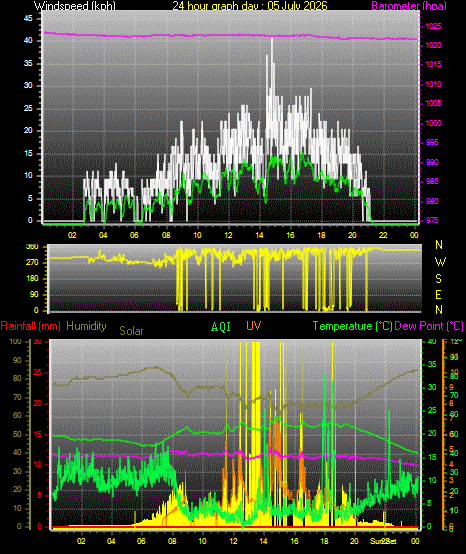This screenshot has height=554, width=466.
Task: Click the Barometer (hpa) legend label
Action: click(409, 5)
